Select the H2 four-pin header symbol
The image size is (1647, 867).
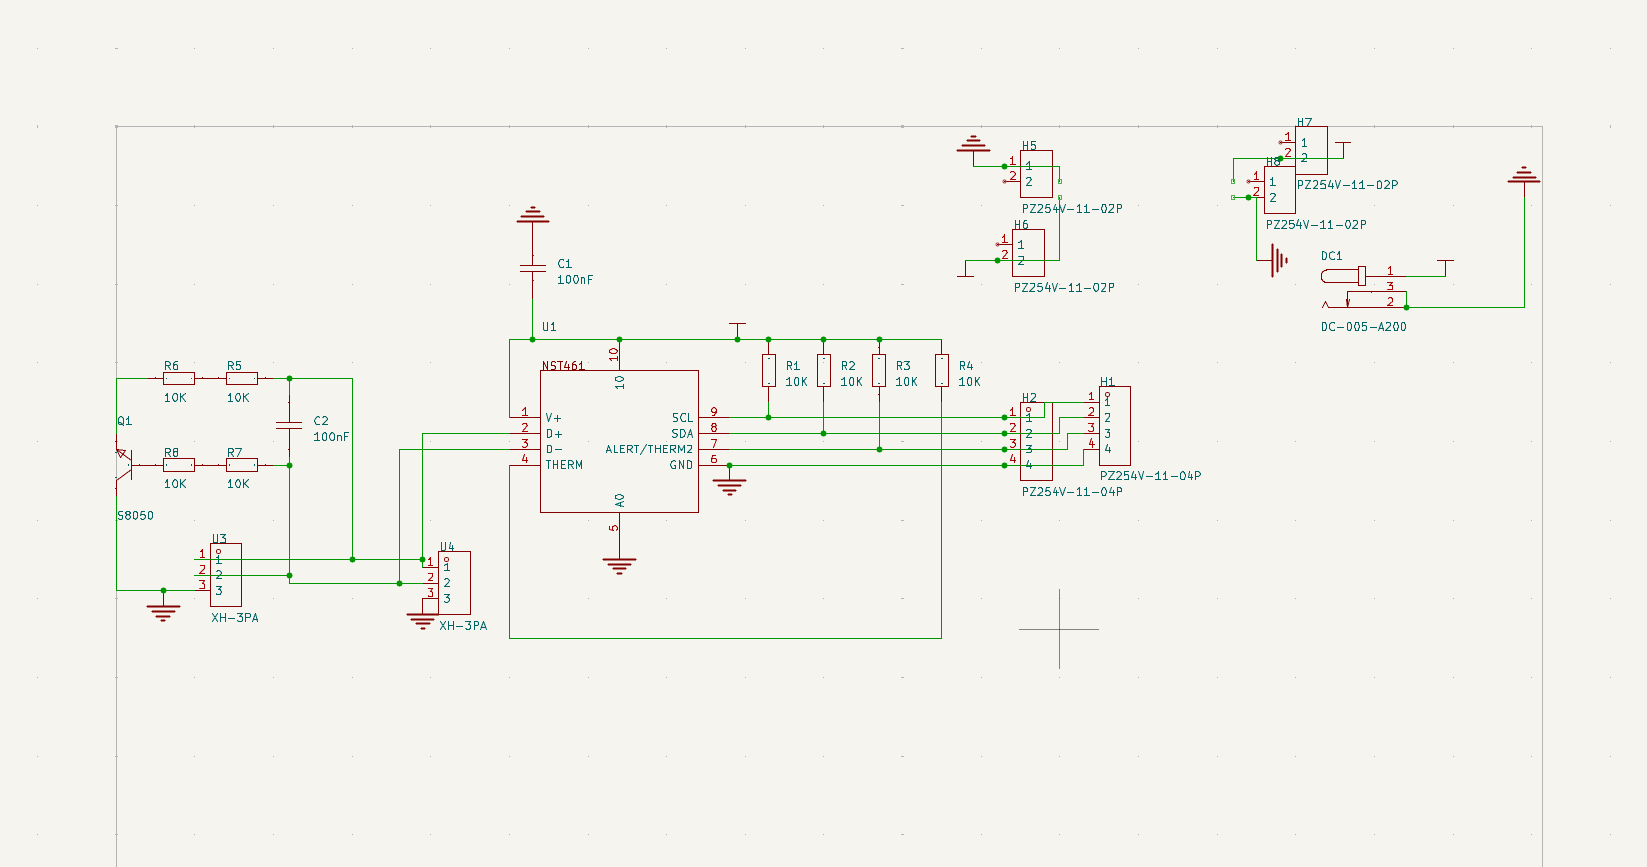pos(1036,441)
